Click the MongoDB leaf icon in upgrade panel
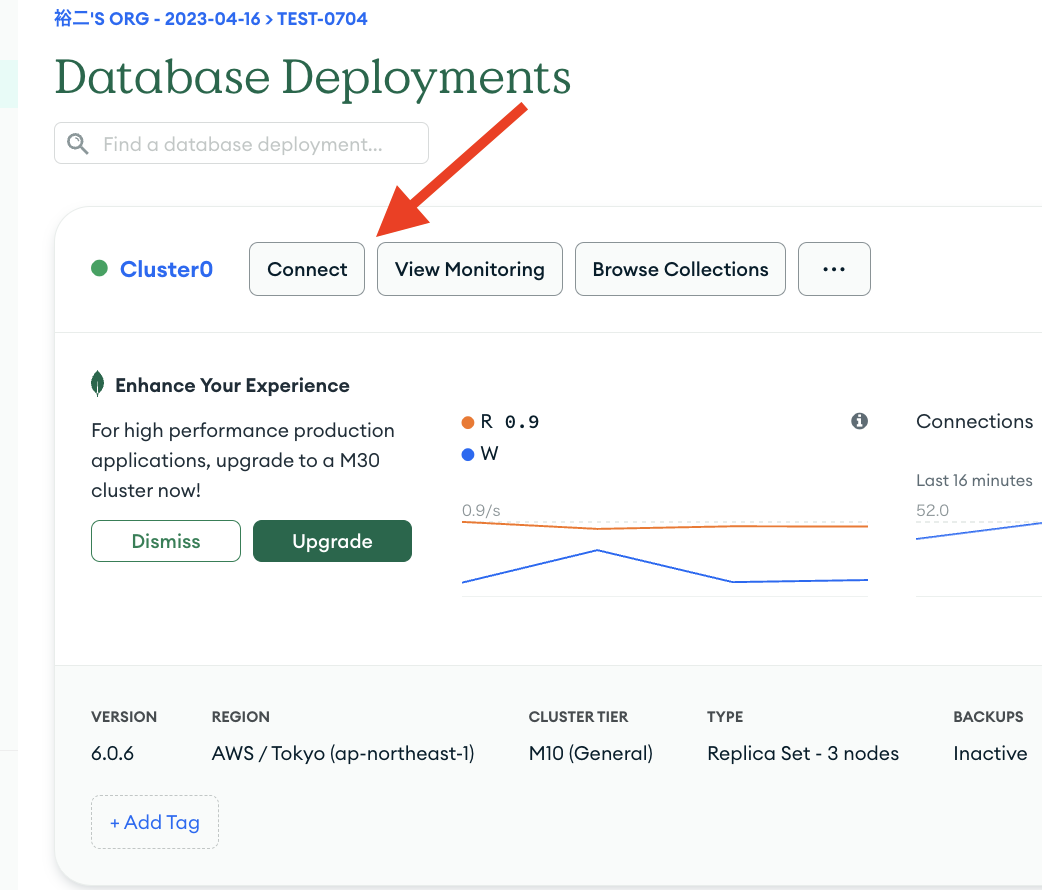Viewport: 1042px width, 890px height. click(98, 383)
